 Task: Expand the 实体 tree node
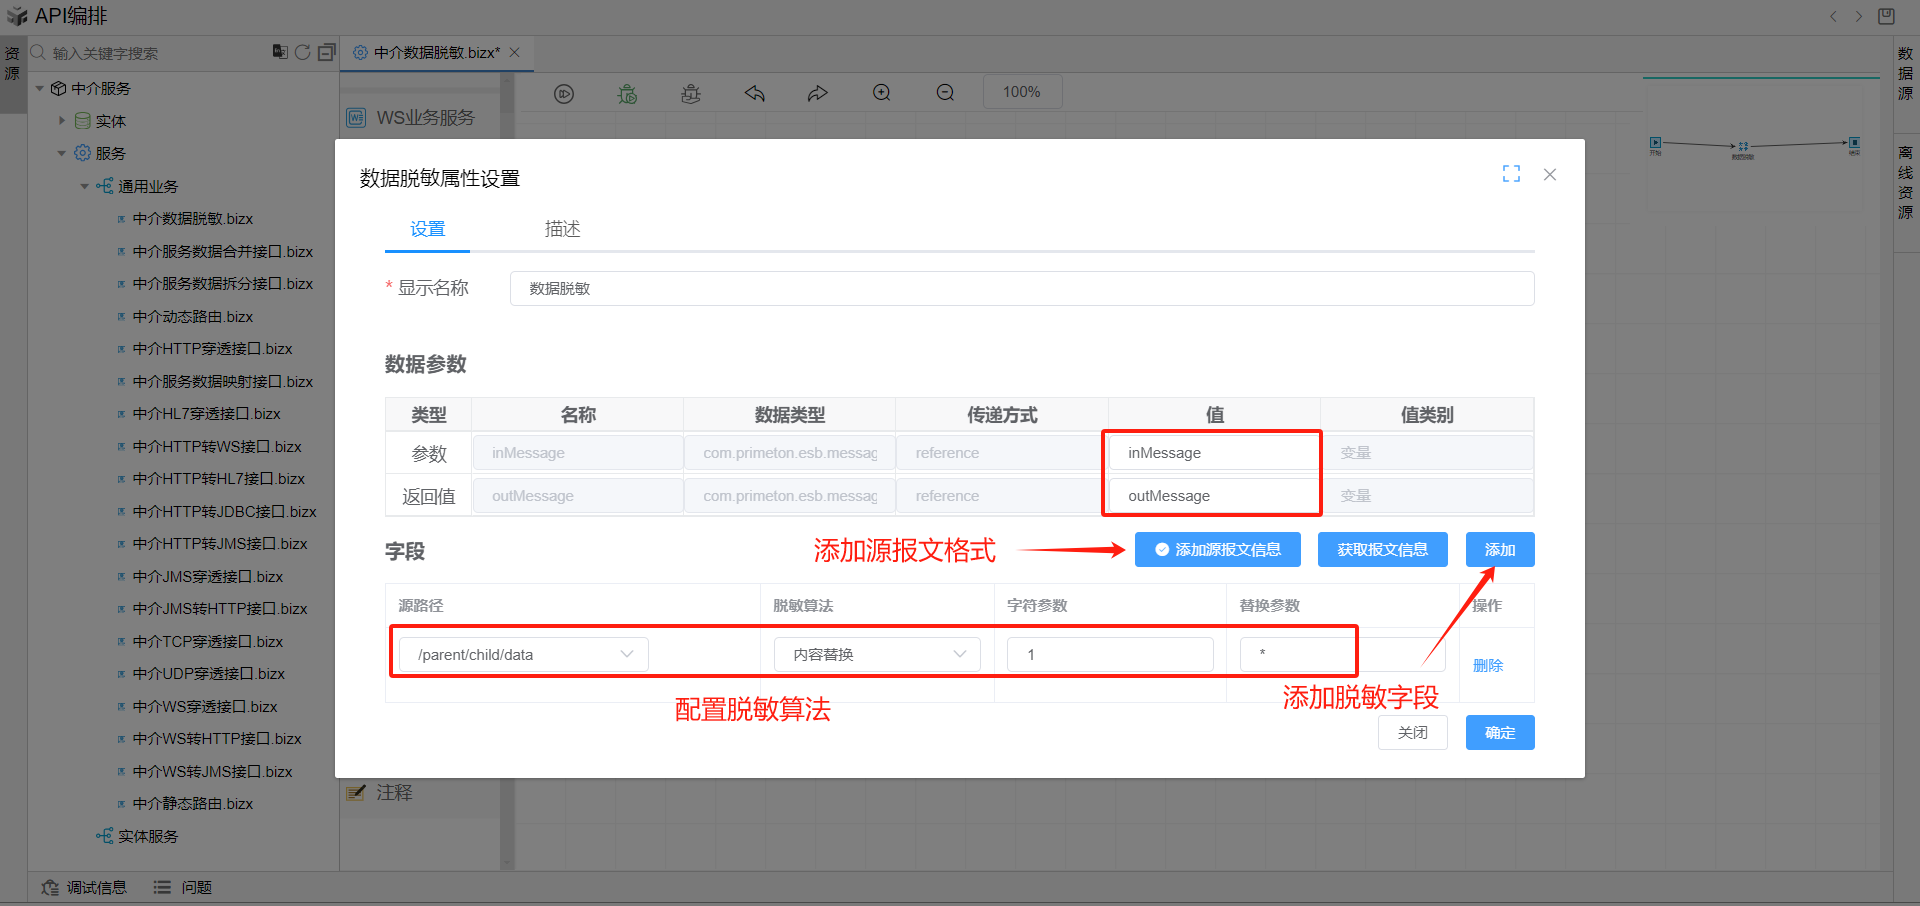pyautogui.click(x=62, y=121)
